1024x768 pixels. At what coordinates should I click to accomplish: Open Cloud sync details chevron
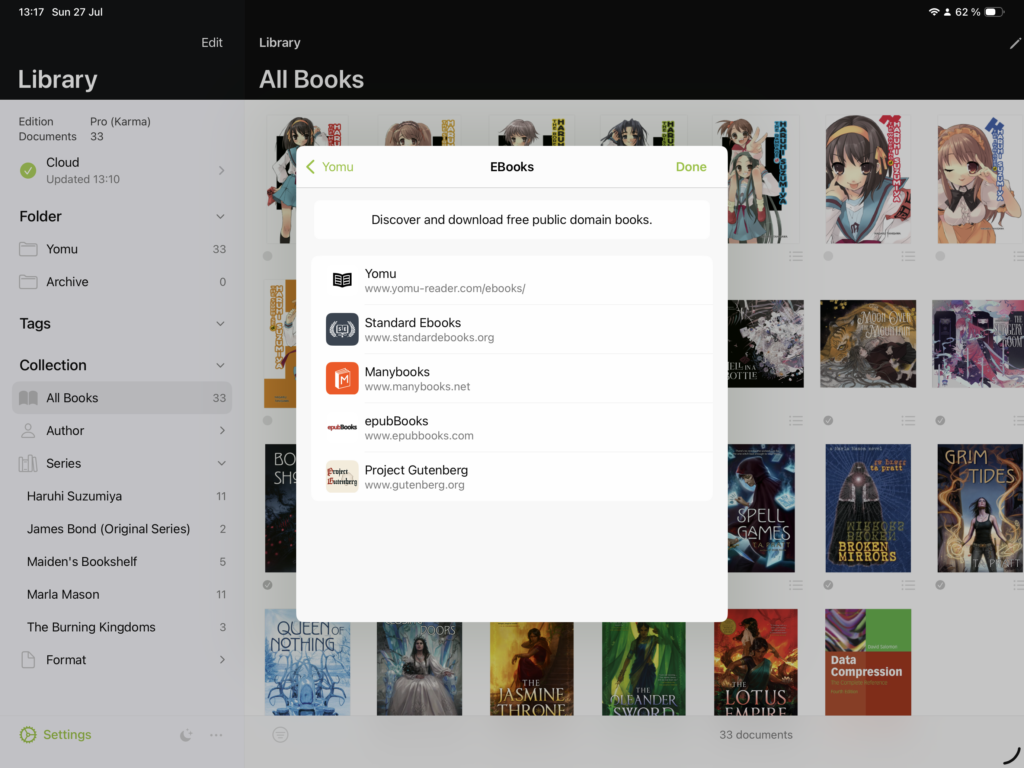click(221, 170)
